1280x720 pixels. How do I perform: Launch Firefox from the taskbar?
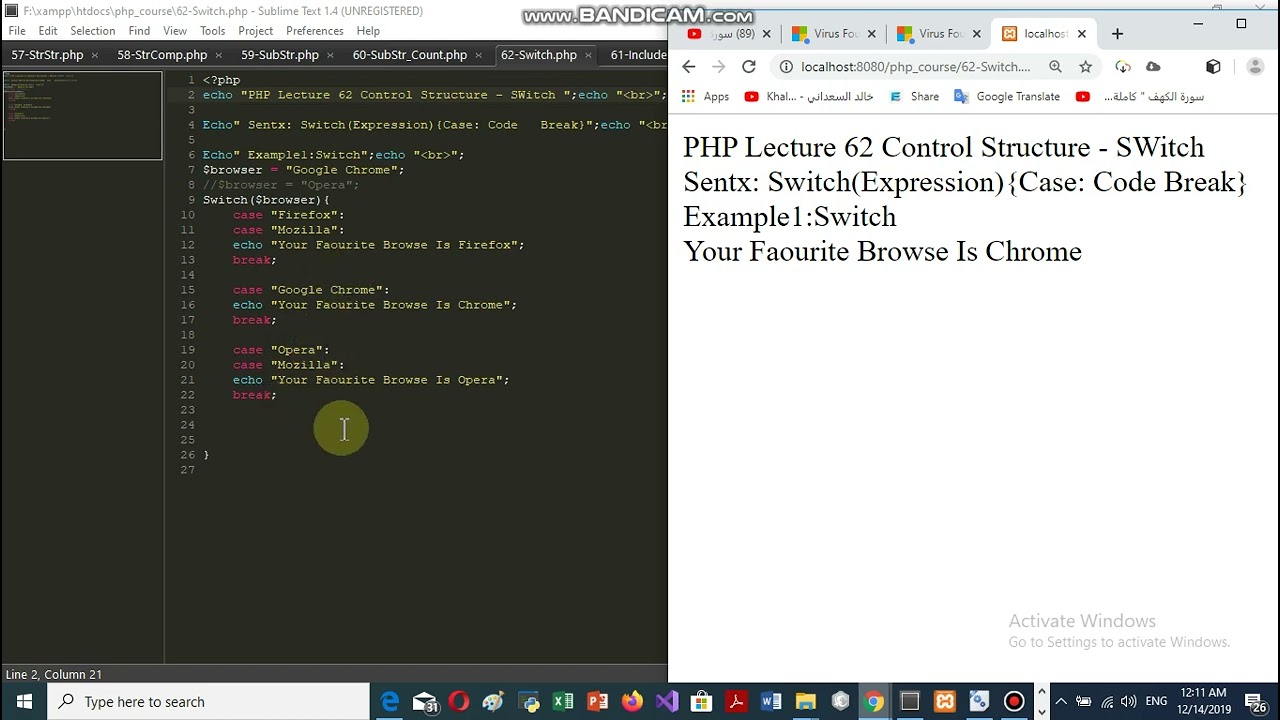[x=632, y=702]
